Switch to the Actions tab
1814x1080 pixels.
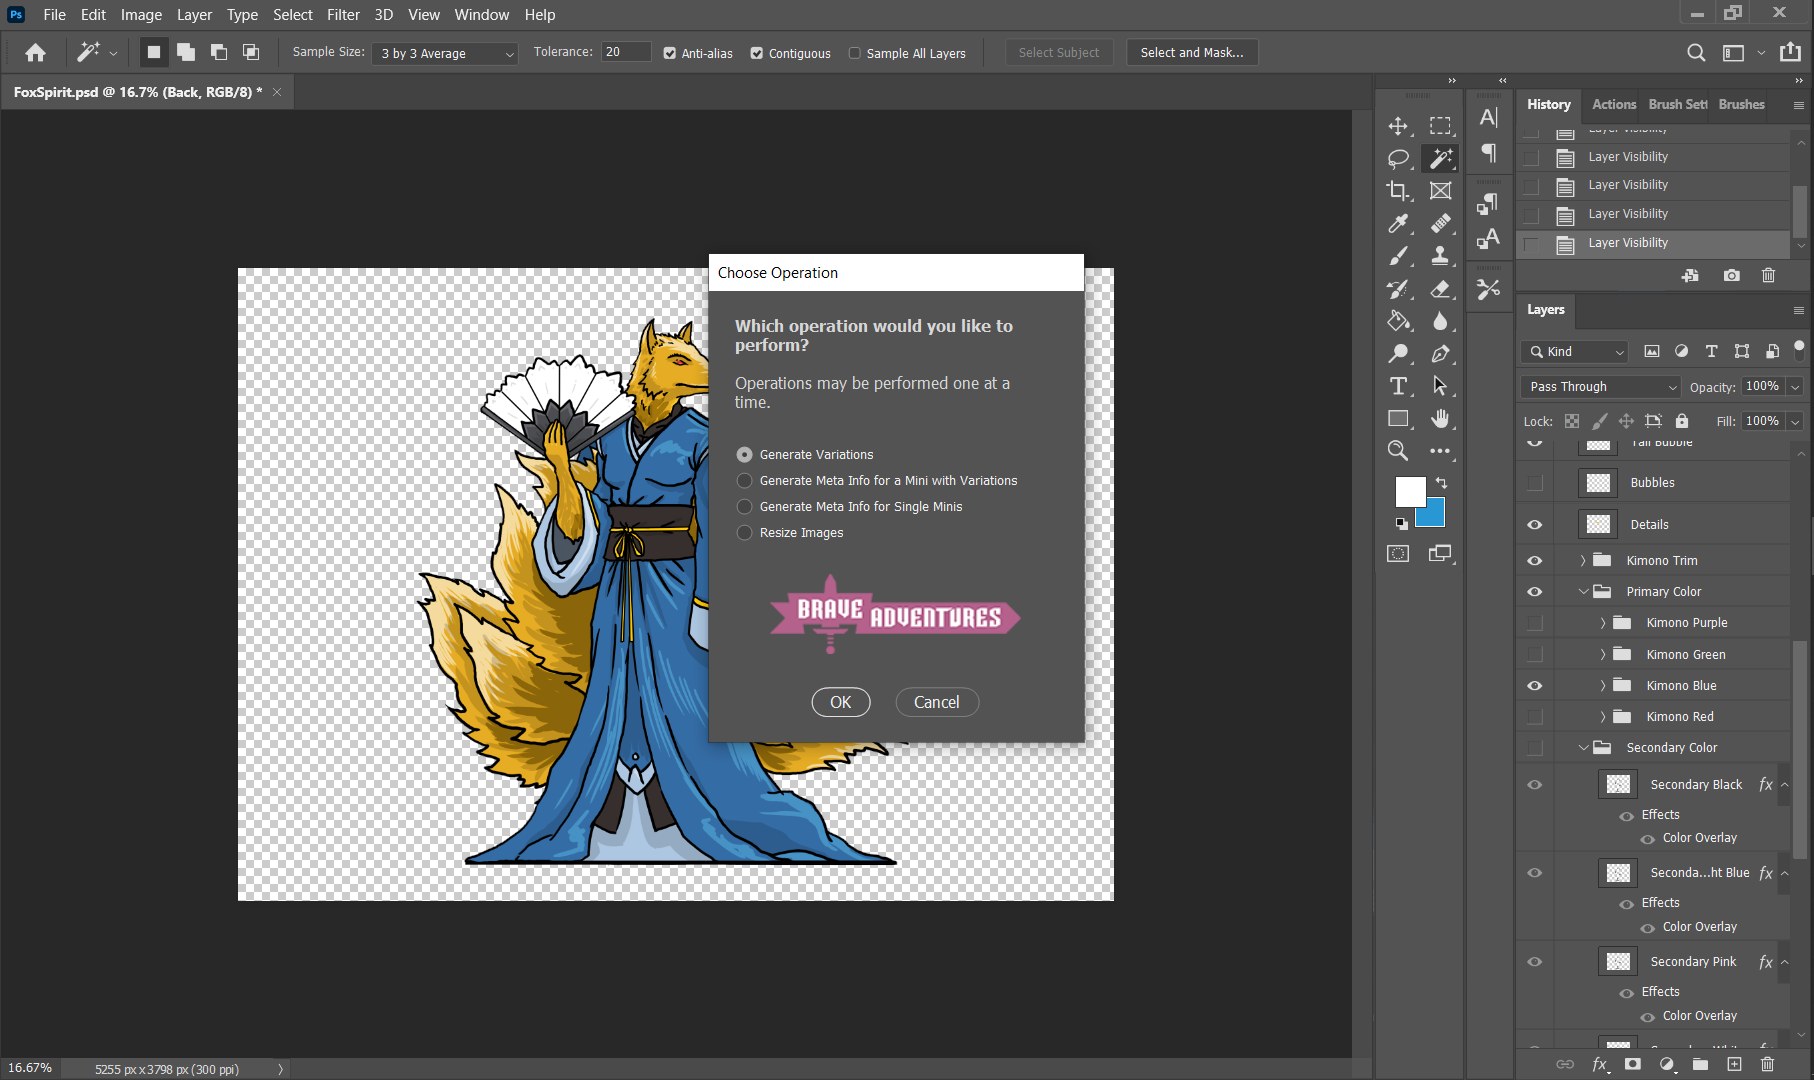coord(1613,104)
